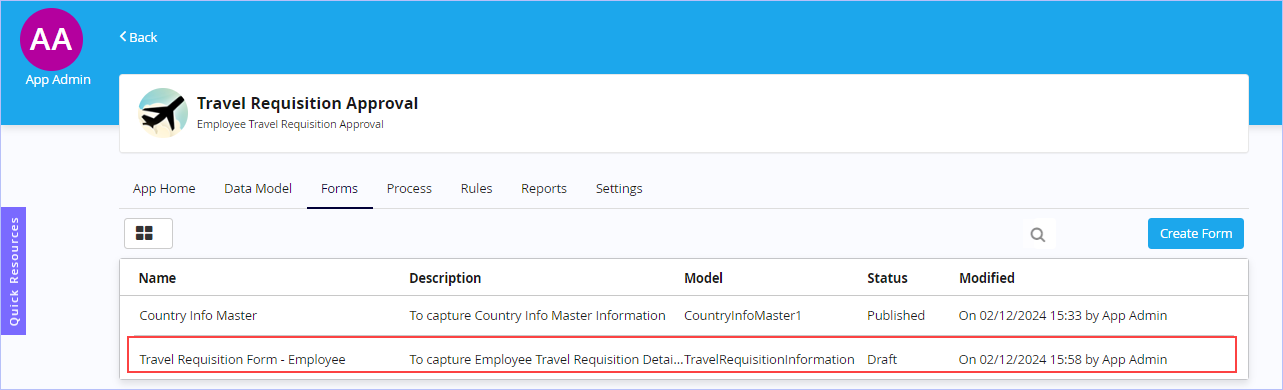The image size is (1283, 390).
Task: Open the Process tab
Action: [x=409, y=188]
